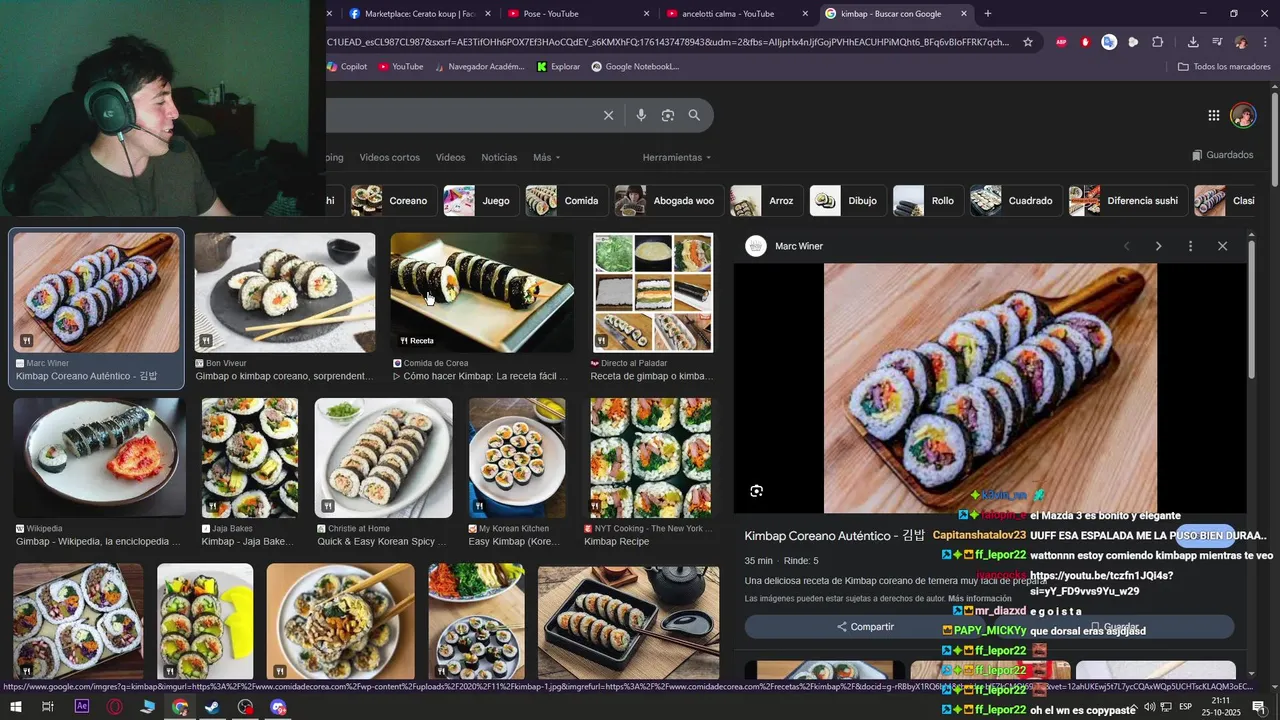This screenshot has width=1280, height=720.
Task: Select the Cuadrado suggestion chip
Action: tap(1014, 200)
